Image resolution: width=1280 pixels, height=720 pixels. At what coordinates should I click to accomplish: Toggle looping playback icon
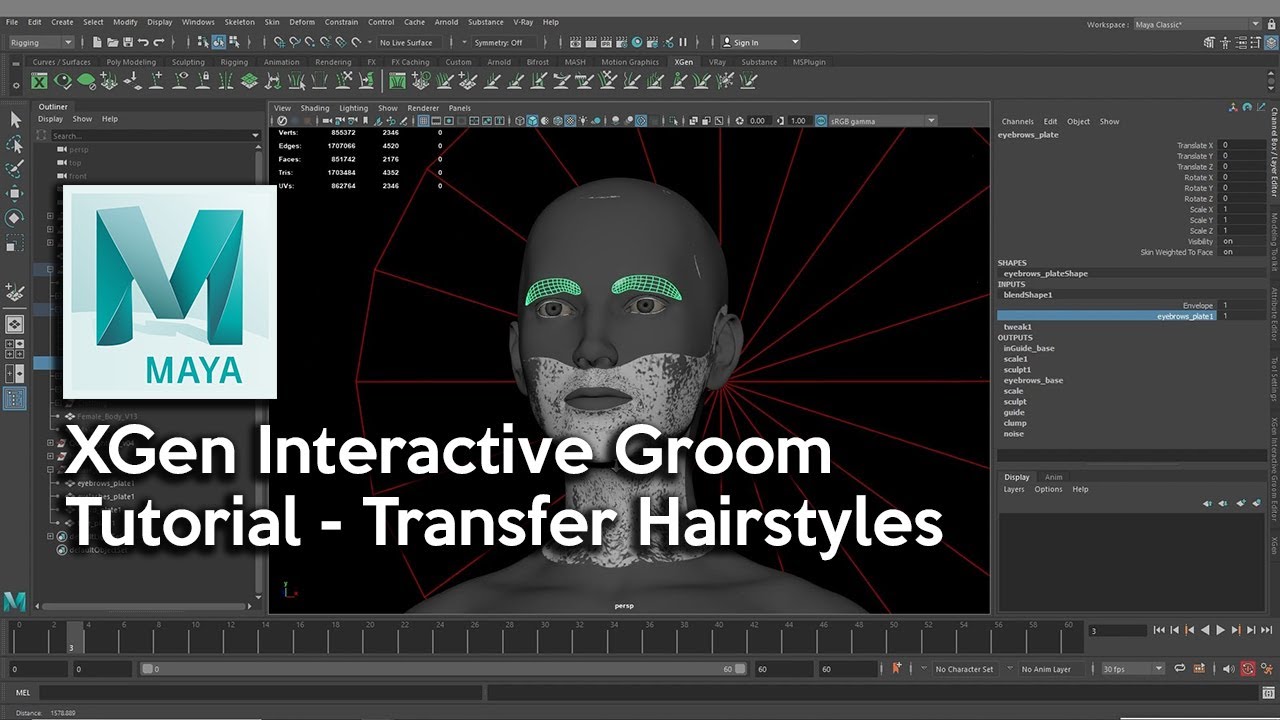tap(1179, 669)
